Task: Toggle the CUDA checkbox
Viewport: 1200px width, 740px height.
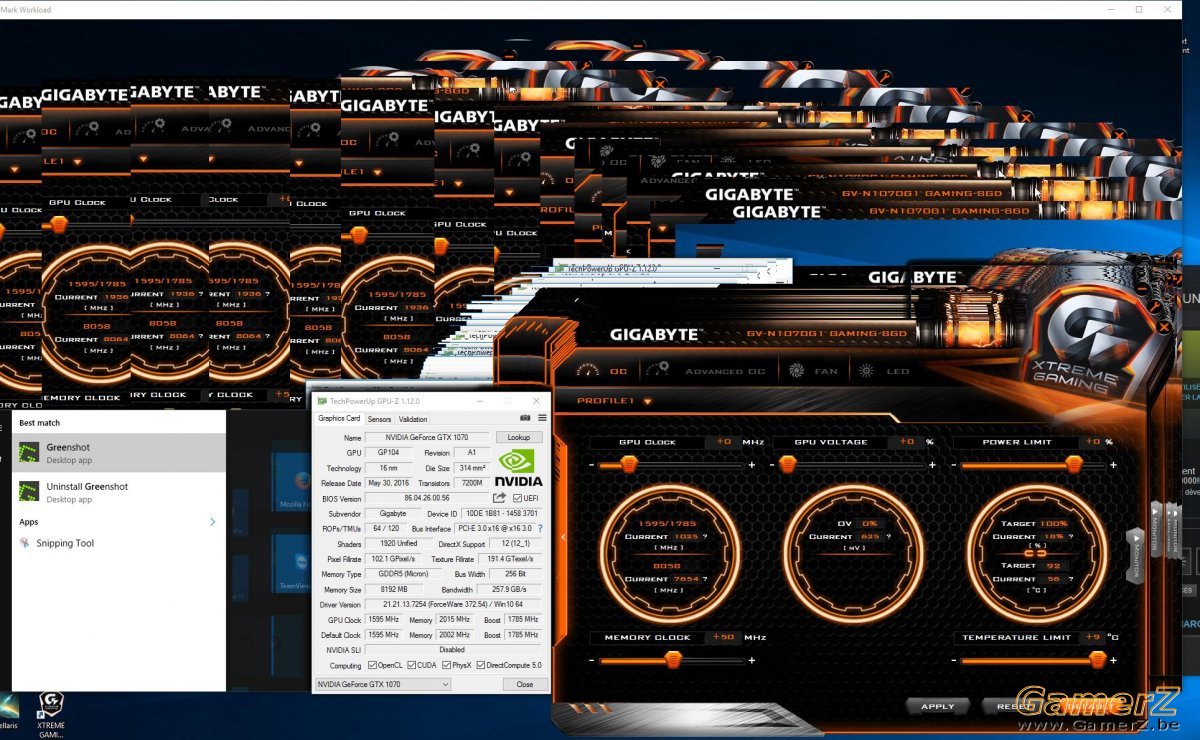Action: pos(410,665)
